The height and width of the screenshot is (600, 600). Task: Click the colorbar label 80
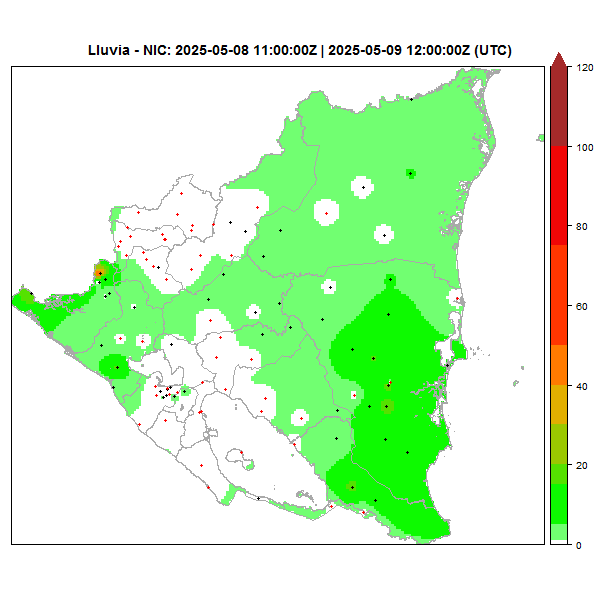(x=582, y=227)
